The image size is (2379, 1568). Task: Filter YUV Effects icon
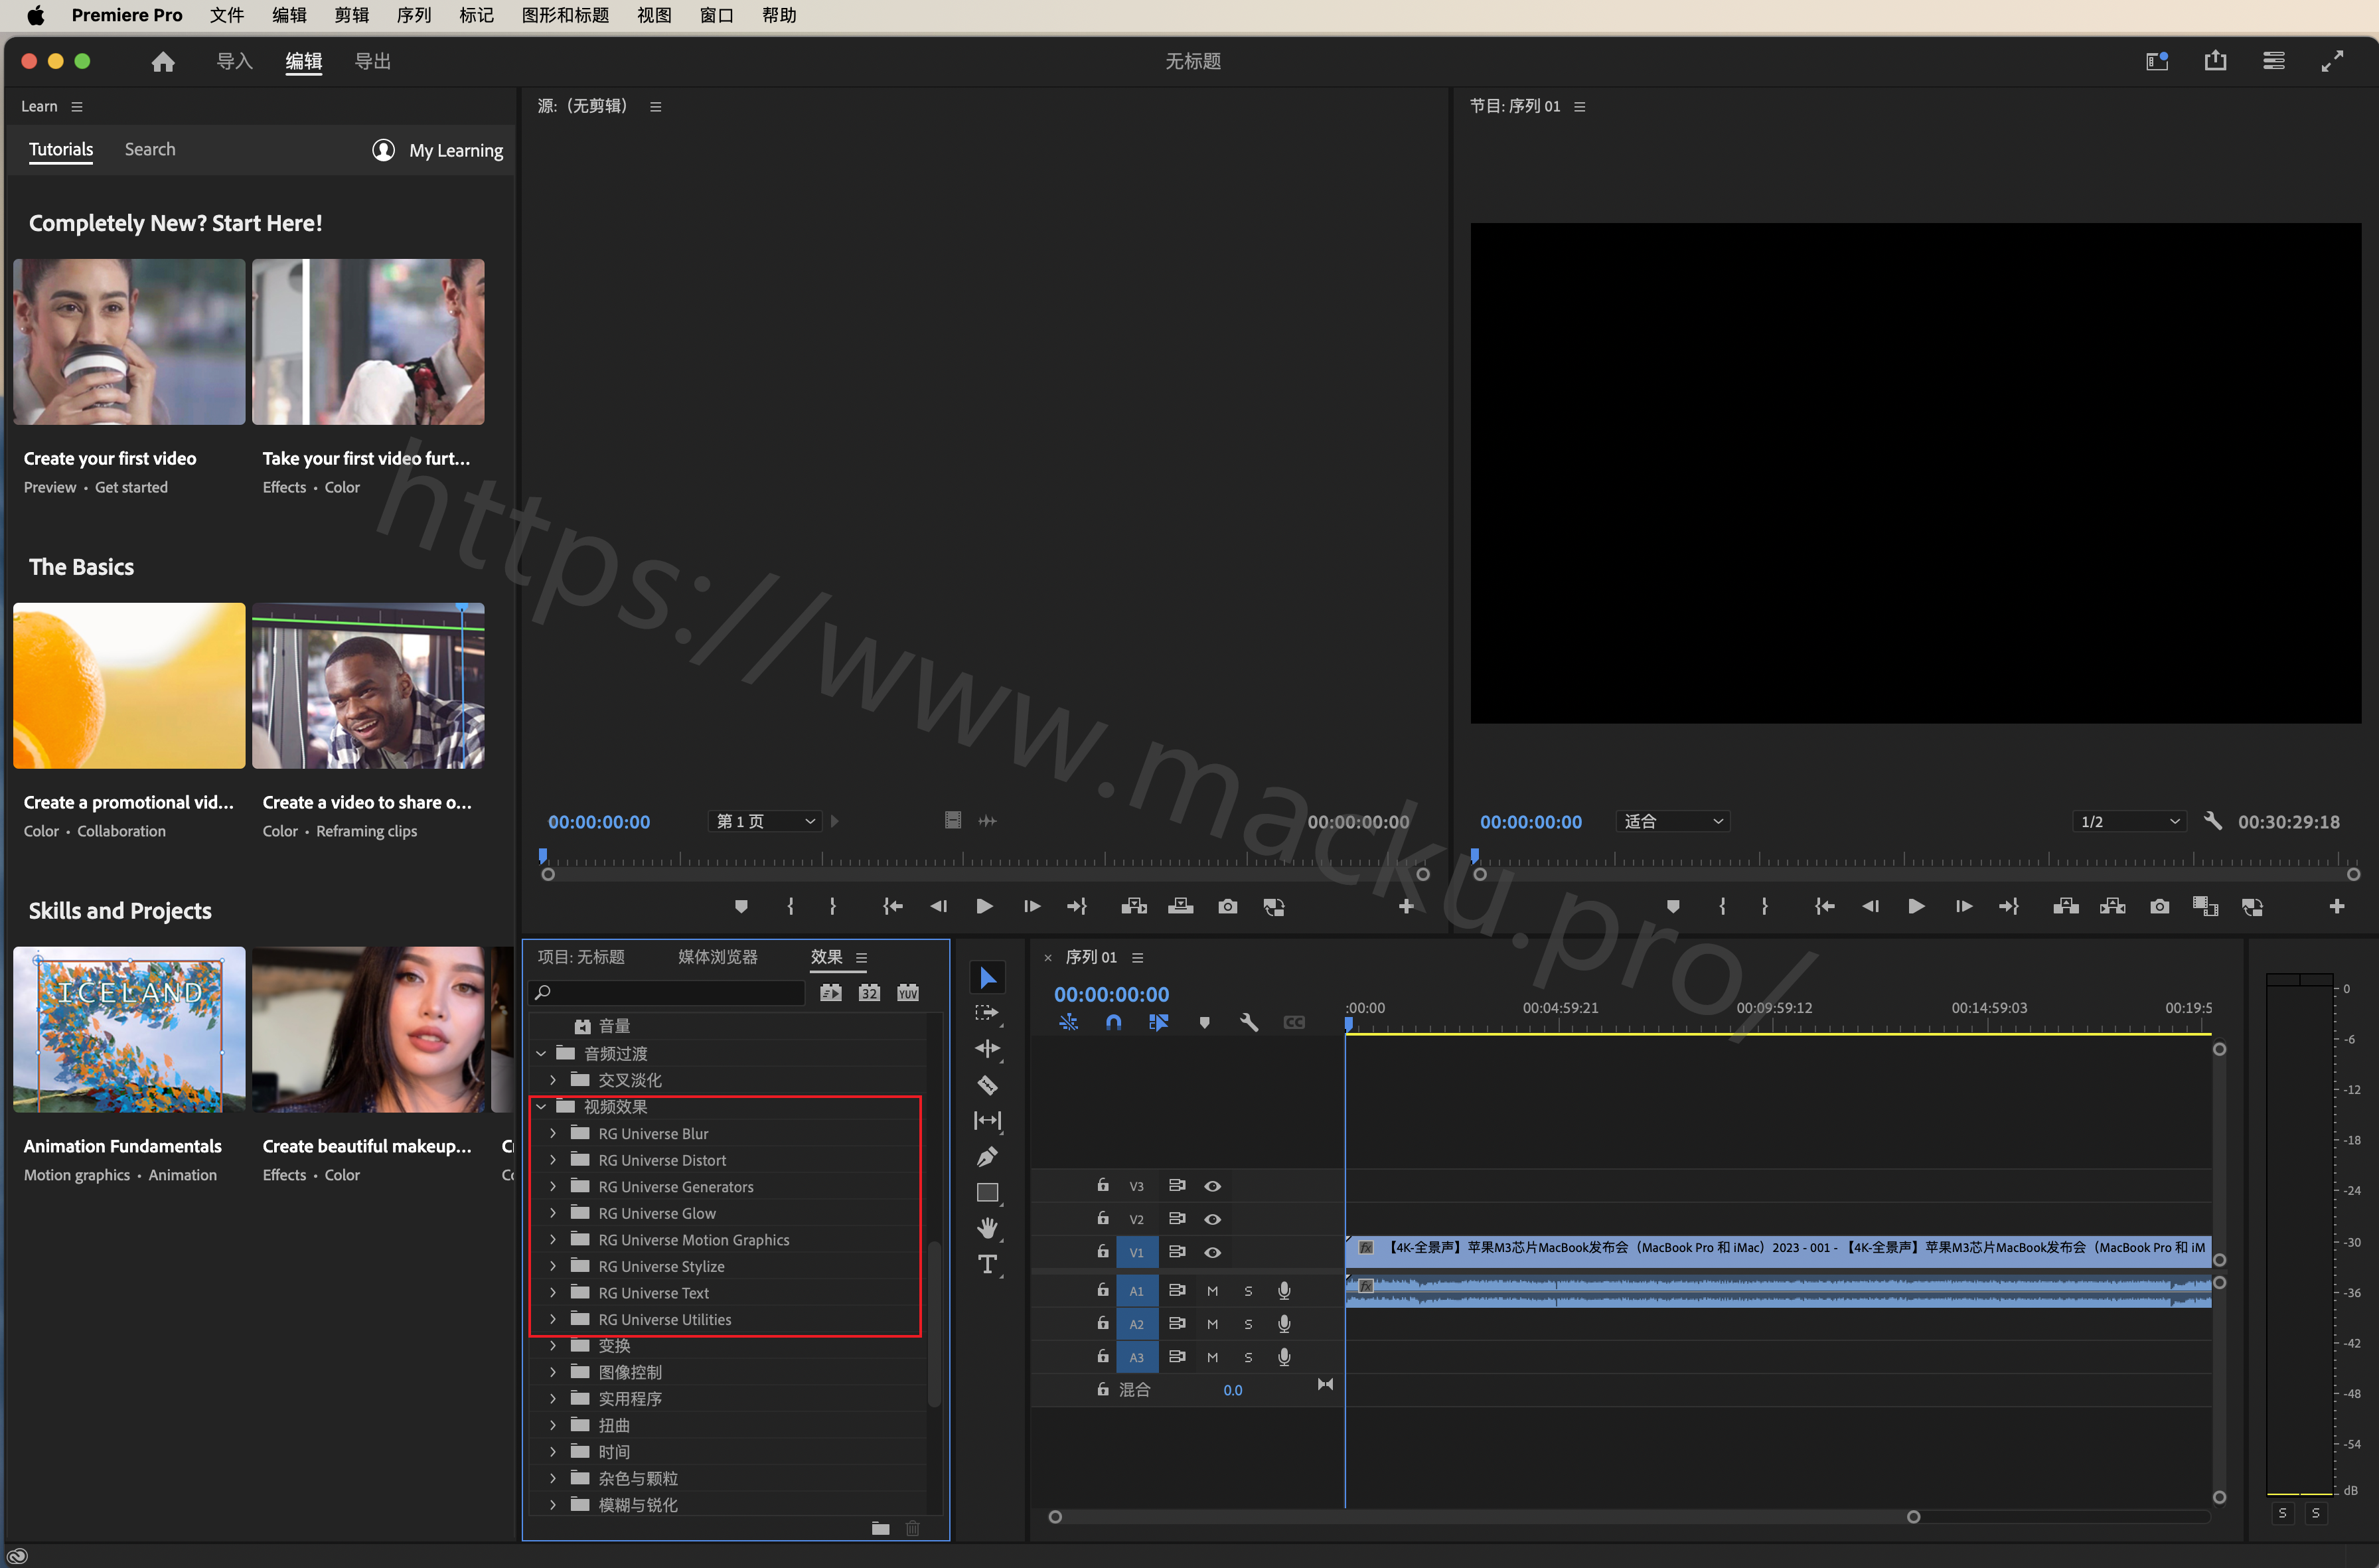(x=908, y=993)
